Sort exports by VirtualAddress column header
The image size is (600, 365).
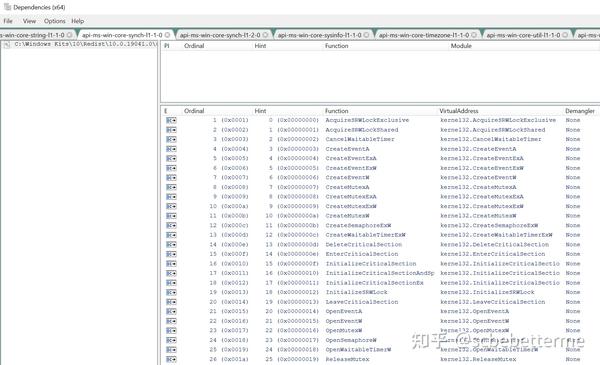tap(459, 111)
